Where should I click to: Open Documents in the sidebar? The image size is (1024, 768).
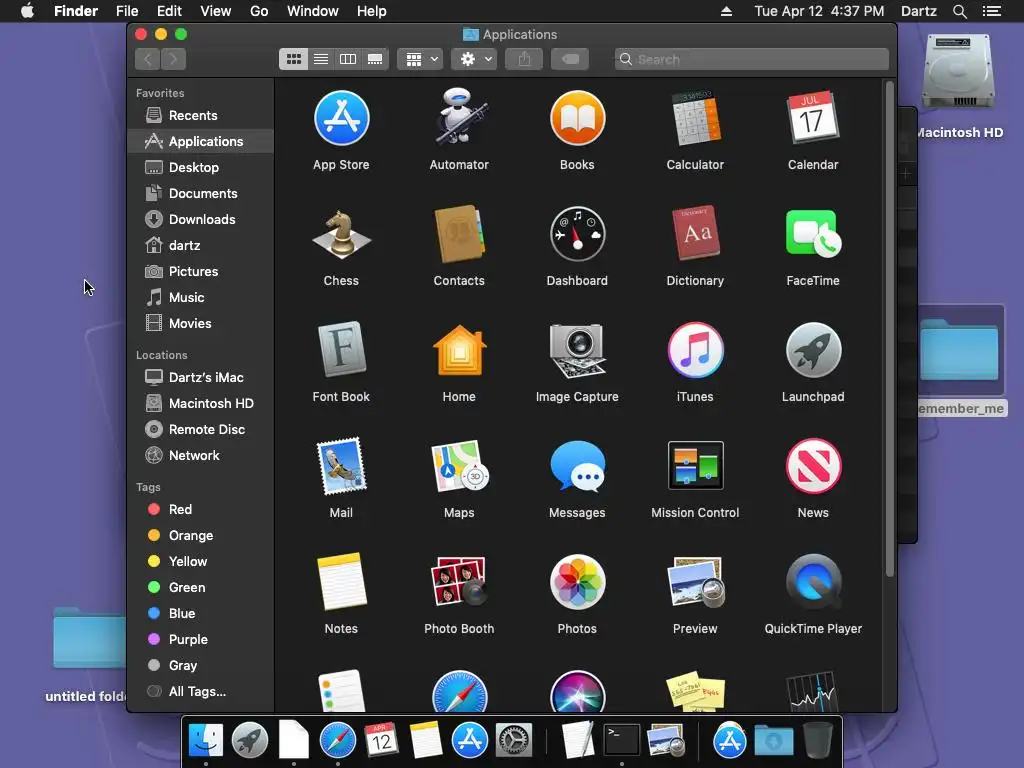(x=200, y=193)
